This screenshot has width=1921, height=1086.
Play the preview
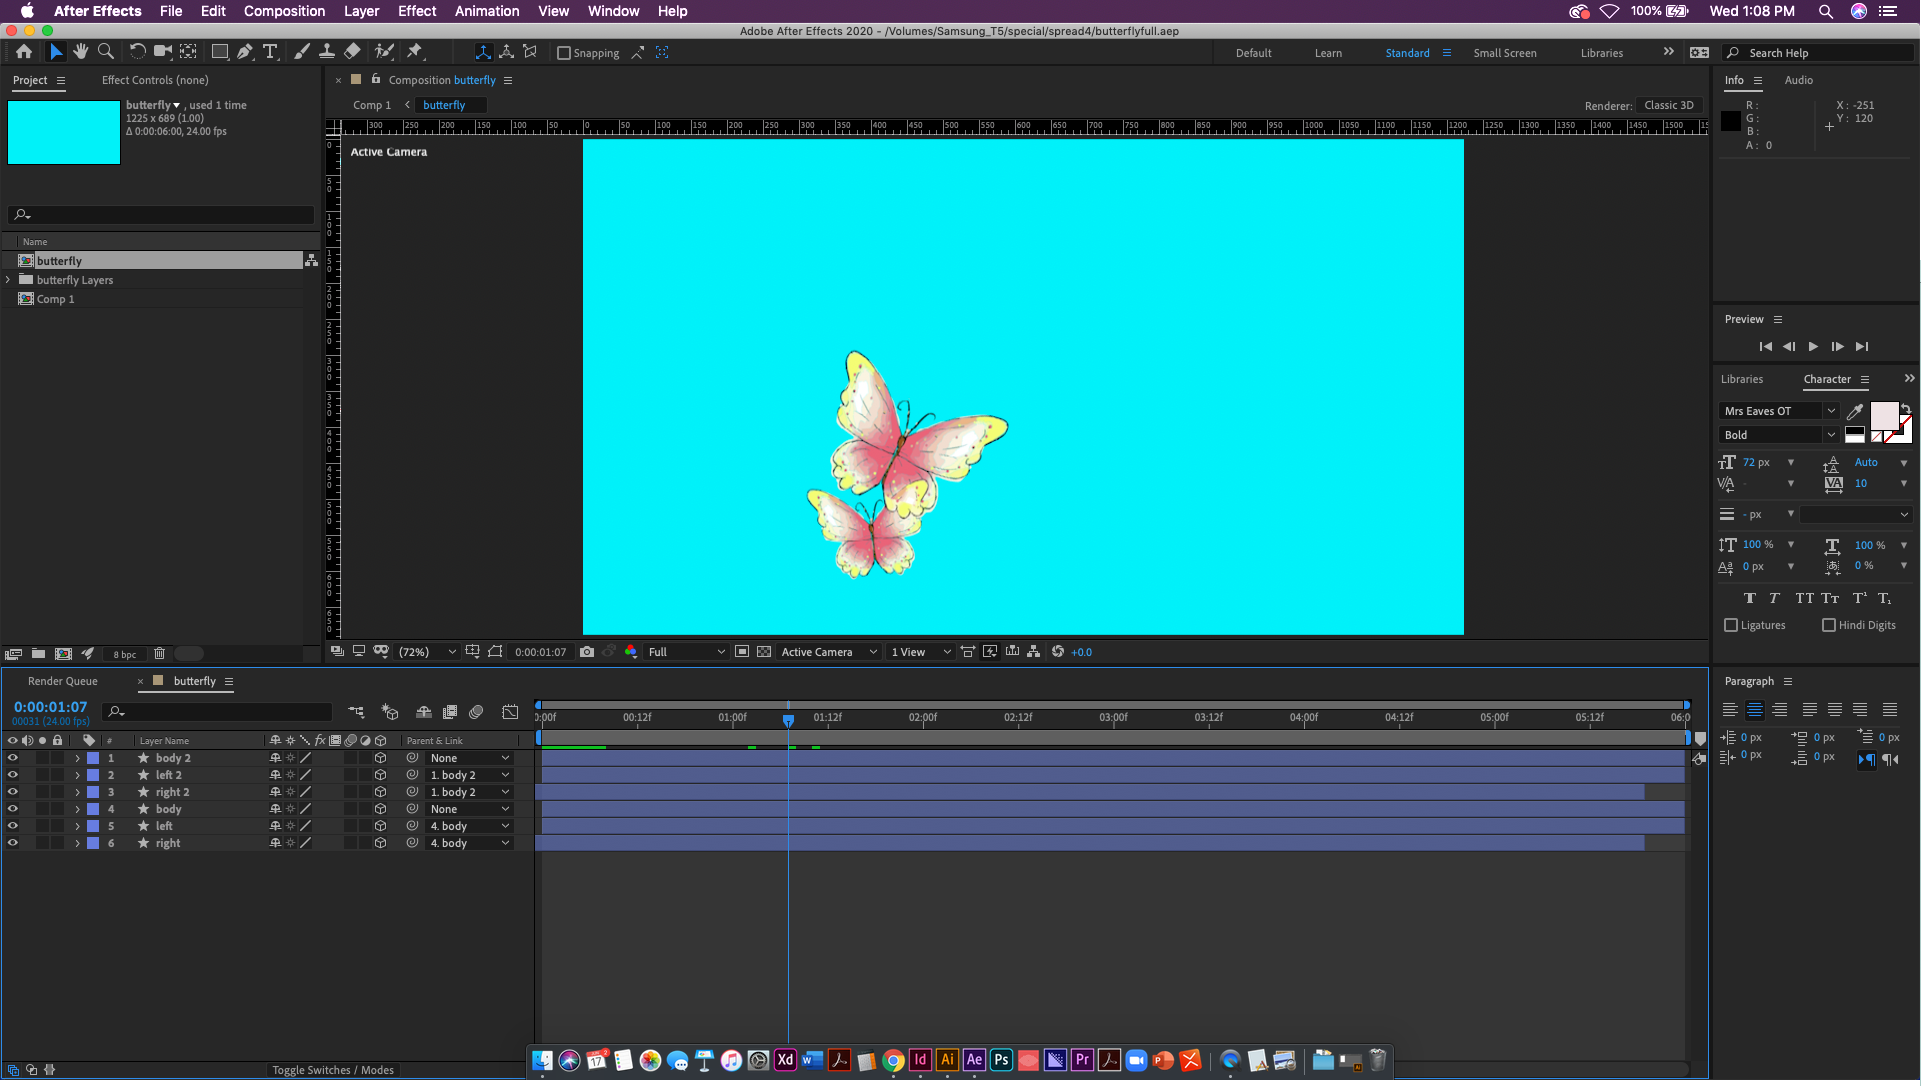pyautogui.click(x=1813, y=347)
